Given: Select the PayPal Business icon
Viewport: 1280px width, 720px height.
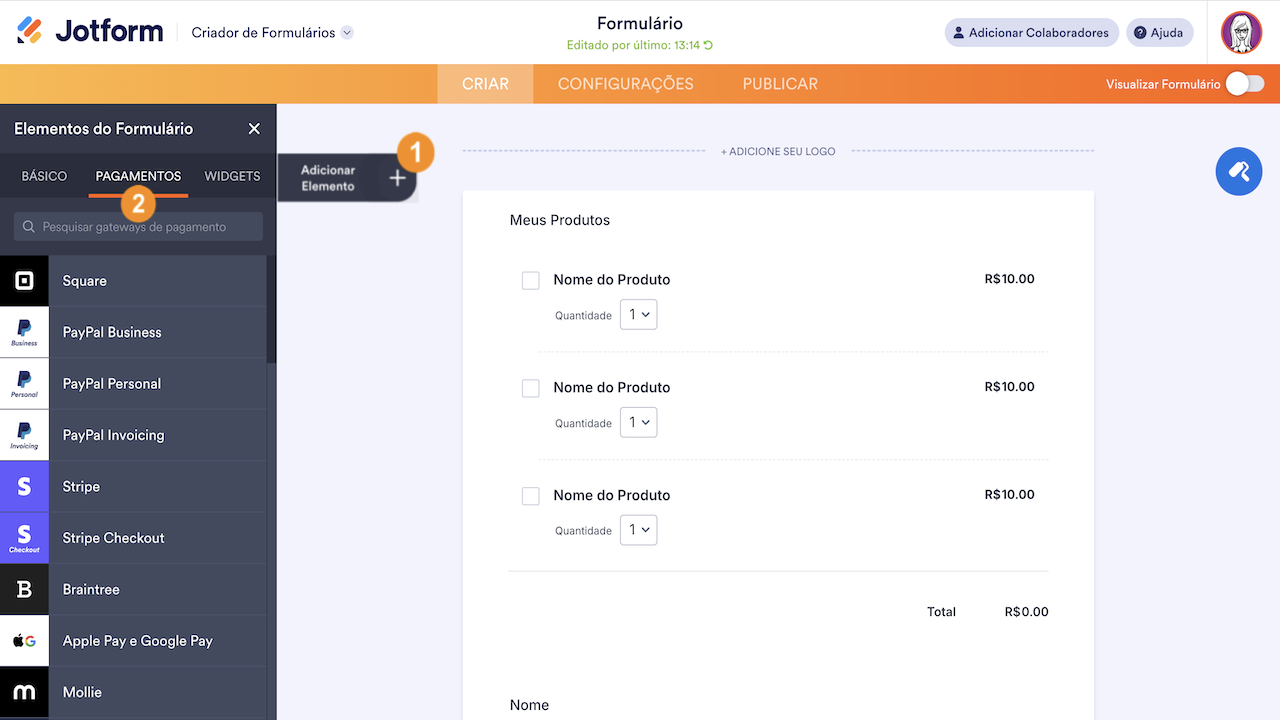Looking at the screenshot, I should coord(24,332).
